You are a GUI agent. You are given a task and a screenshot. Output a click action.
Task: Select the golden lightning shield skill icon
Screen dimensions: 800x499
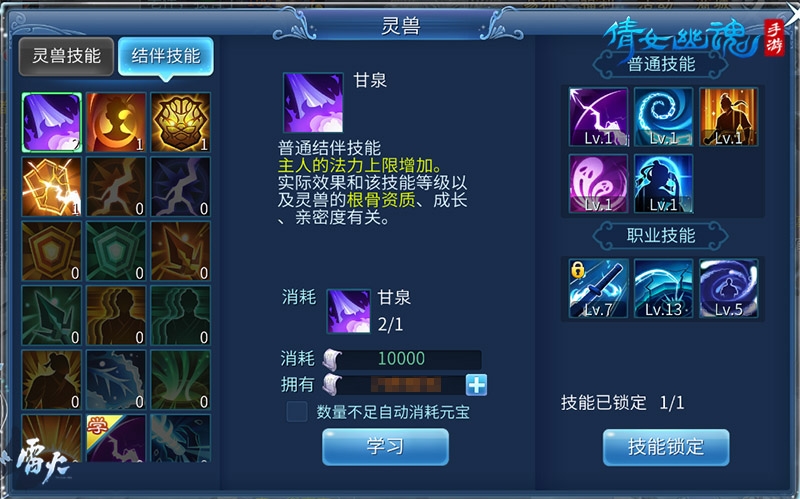(52, 187)
